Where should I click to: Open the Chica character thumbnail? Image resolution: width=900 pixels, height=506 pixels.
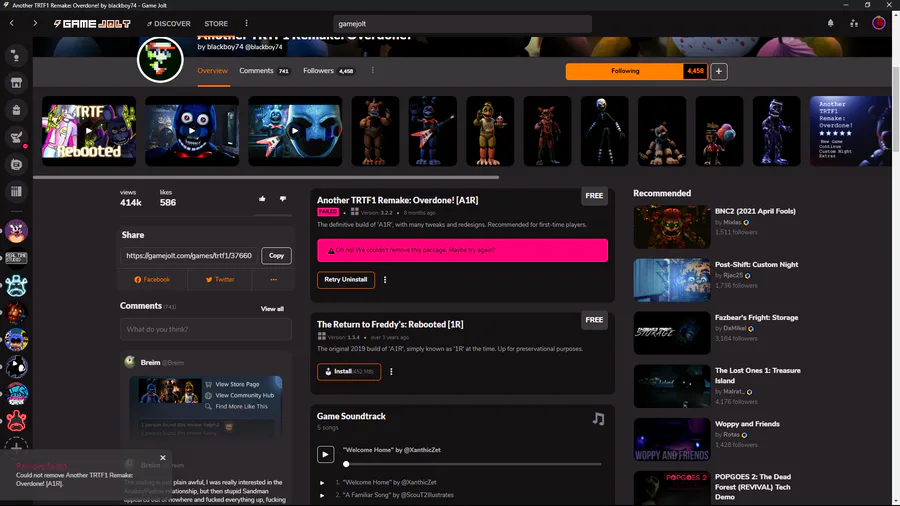click(490, 131)
